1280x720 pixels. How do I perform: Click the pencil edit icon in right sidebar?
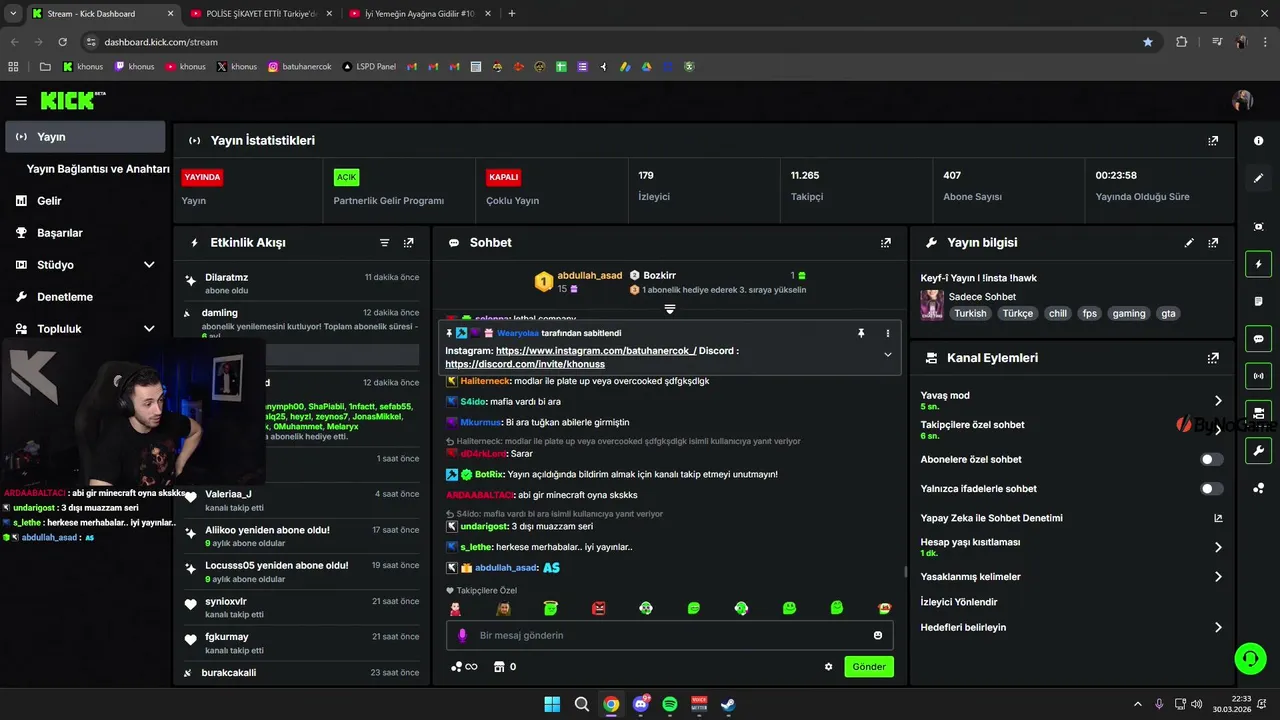(1258, 178)
